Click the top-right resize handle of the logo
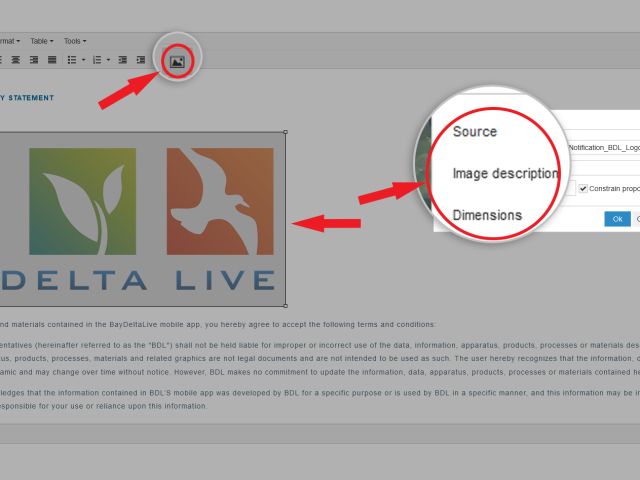Screen dimensions: 640x480 point(285,132)
